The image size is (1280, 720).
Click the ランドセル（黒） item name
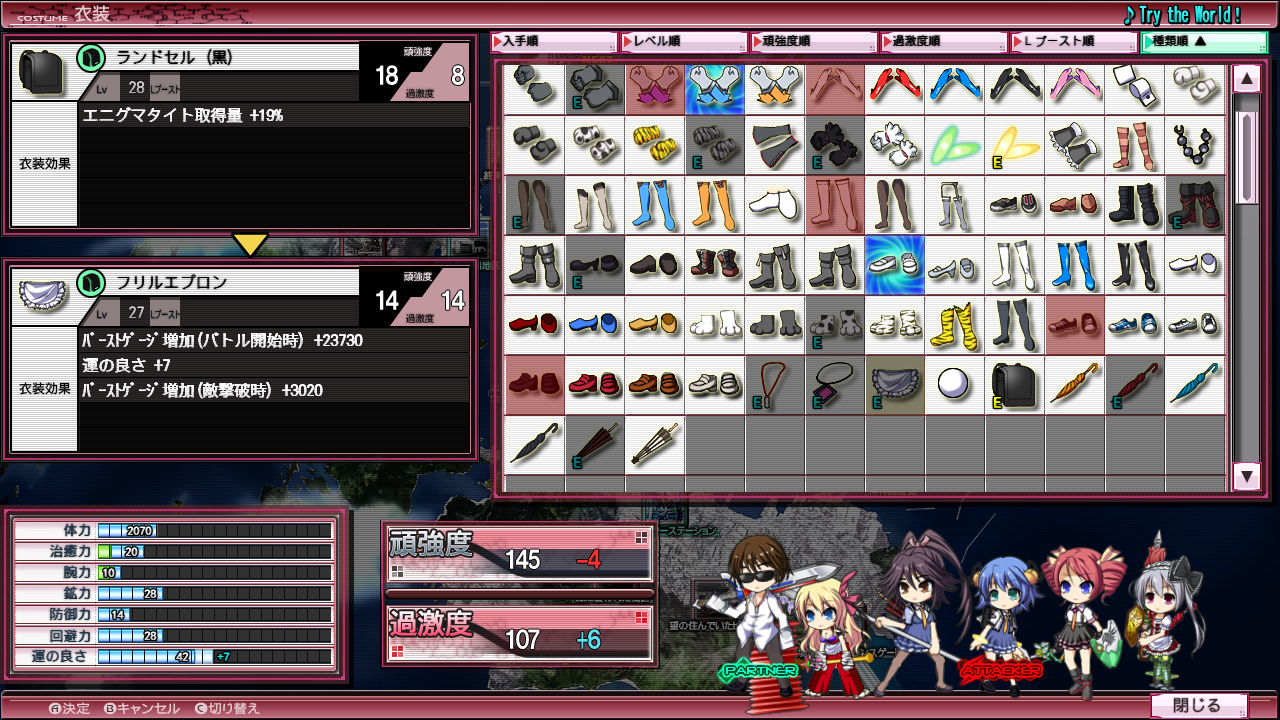click(x=174, y=57)
